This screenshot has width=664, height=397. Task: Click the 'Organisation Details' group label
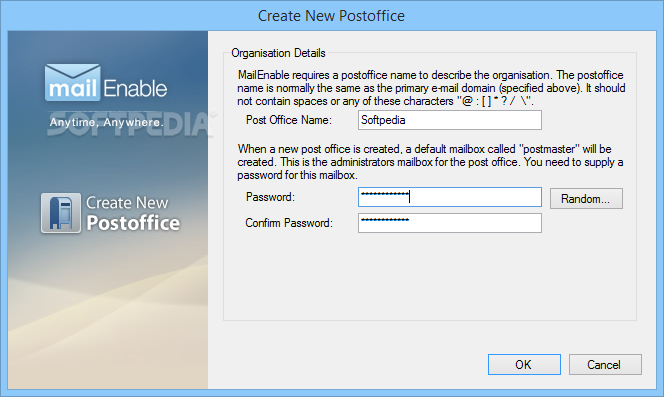pyautogui.click(x=278, y=53)
